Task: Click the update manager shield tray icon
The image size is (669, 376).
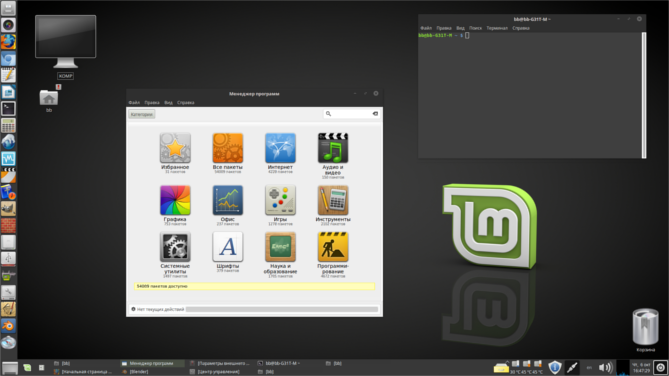Action: (x=555, y=367)
